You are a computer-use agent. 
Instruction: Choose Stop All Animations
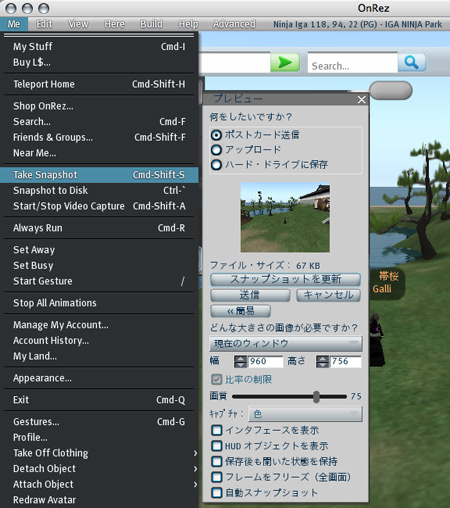(x=99, y=303)
